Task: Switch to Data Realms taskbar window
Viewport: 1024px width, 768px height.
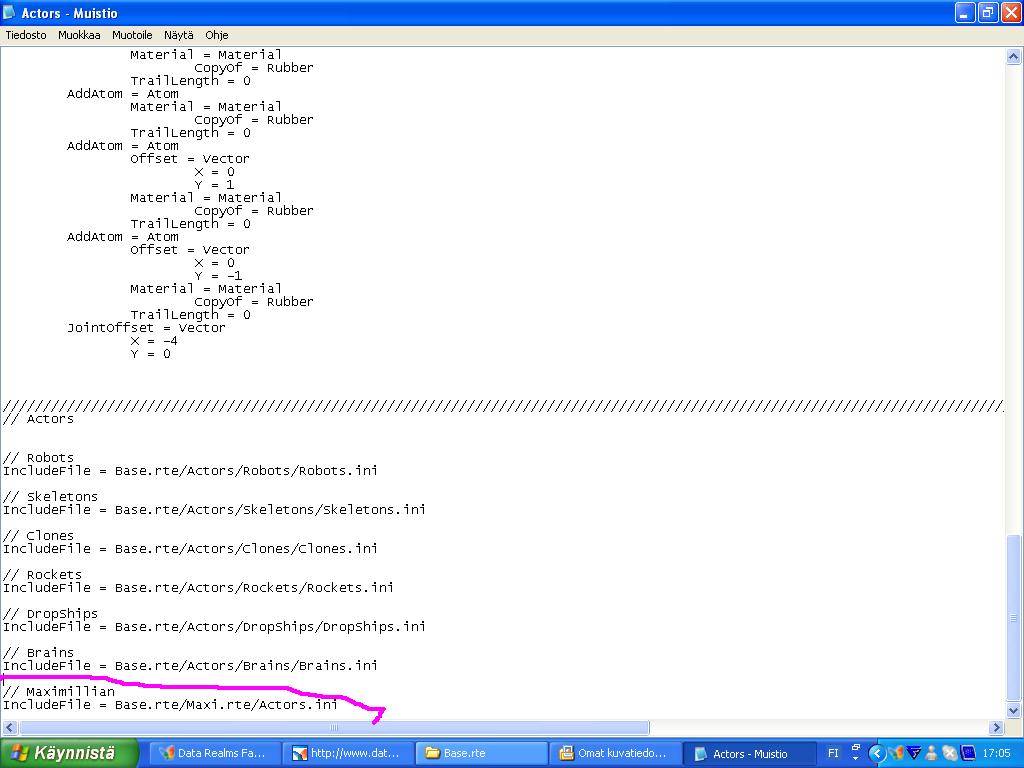Action: pos(212,753)
